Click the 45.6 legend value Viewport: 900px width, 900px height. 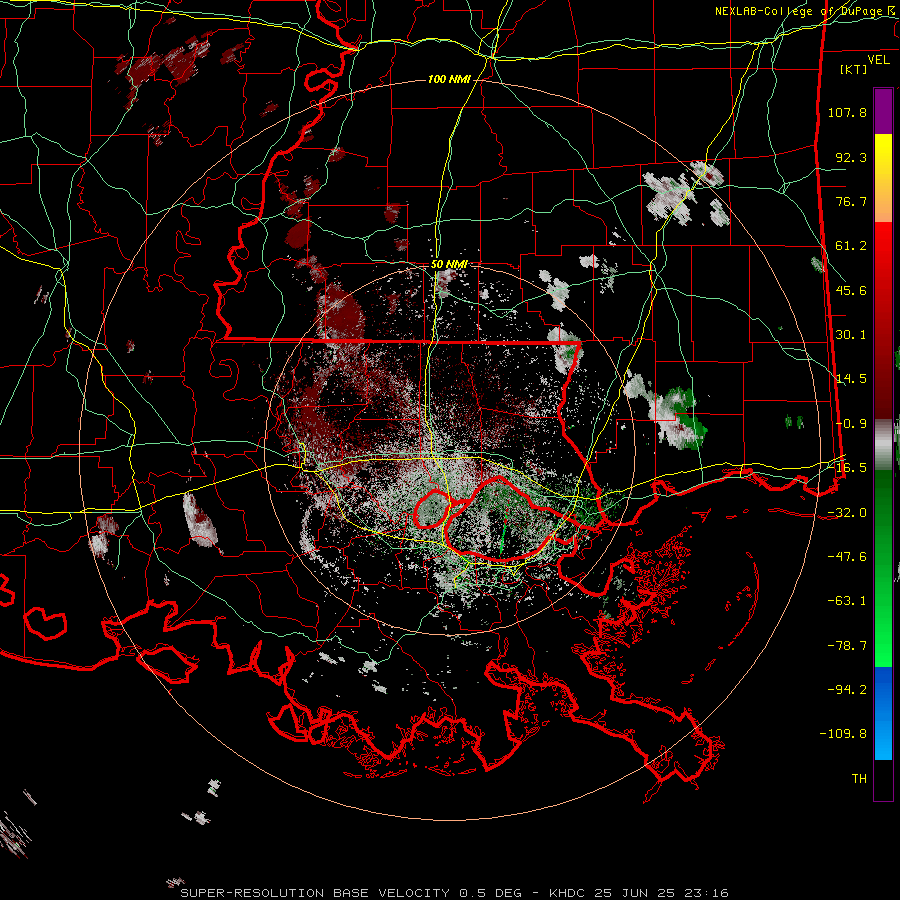click(851, 290)
